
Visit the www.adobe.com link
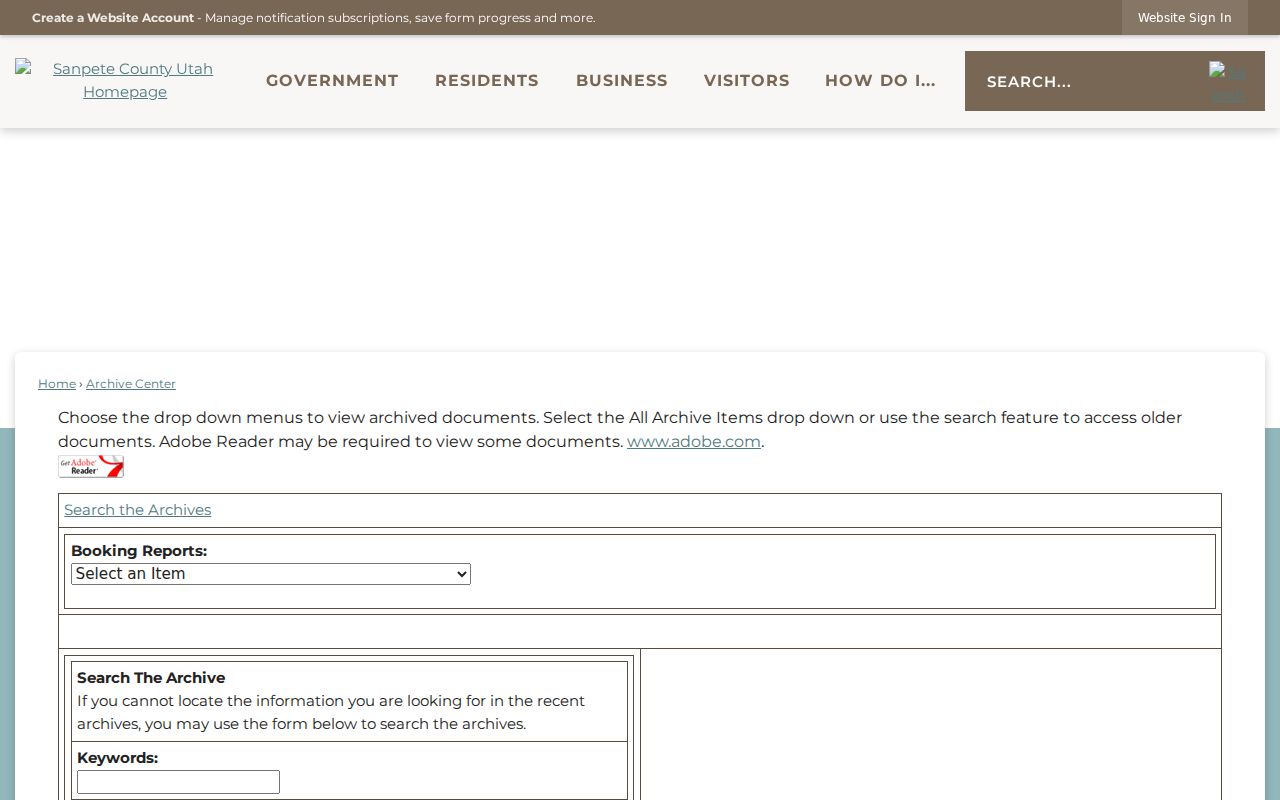[x=694, y=442]
